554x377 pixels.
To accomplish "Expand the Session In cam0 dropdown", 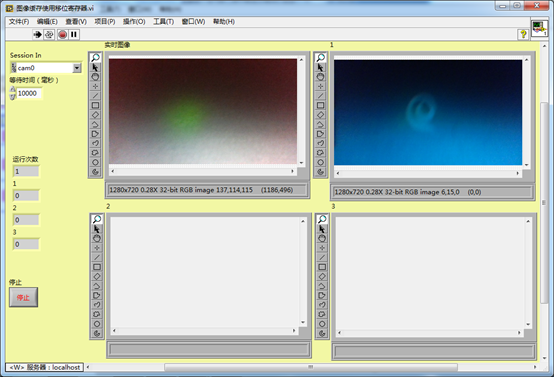I will click(77, 68).
